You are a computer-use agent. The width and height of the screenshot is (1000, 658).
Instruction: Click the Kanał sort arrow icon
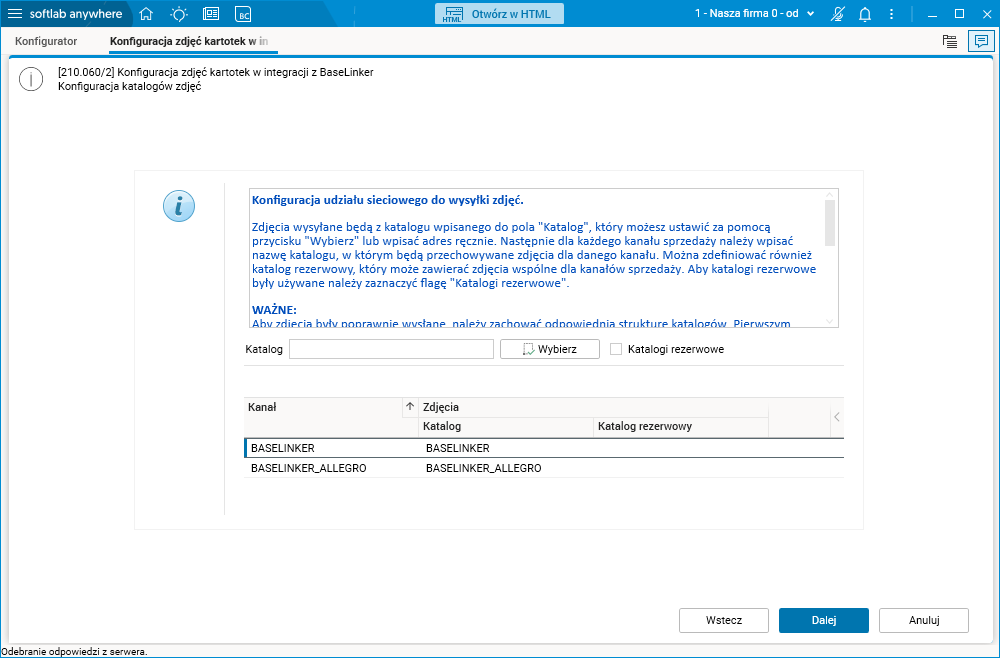410,407
